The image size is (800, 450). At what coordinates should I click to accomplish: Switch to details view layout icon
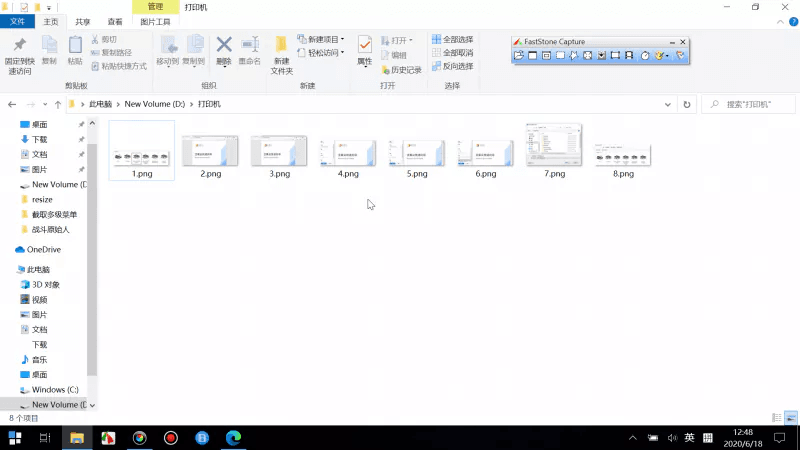(777, 418)
